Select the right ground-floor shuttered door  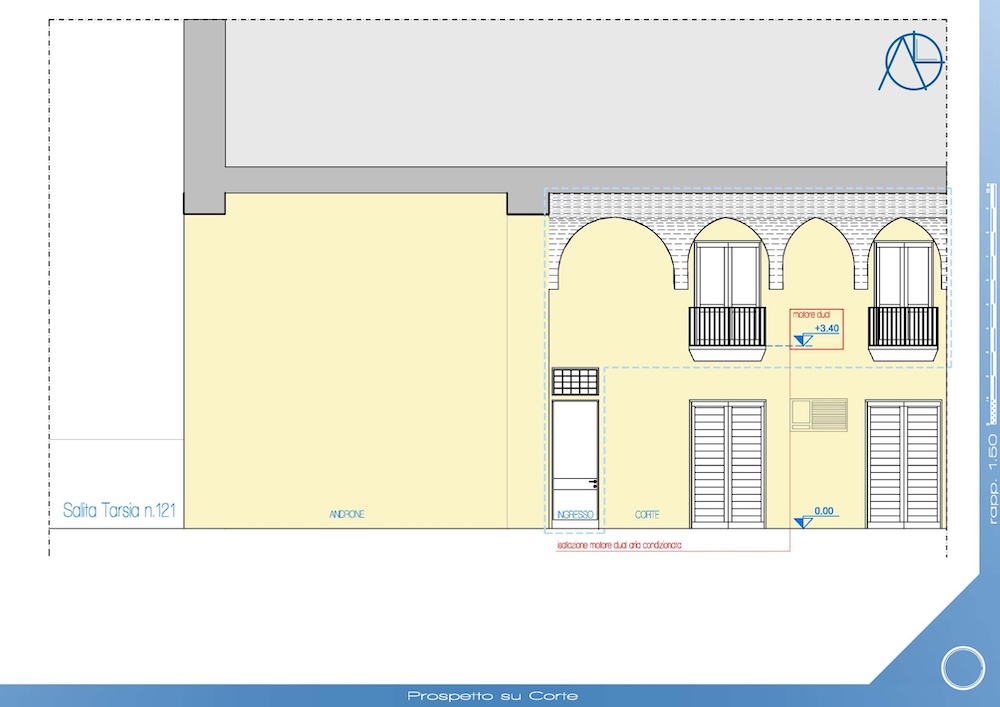click(x=904, y=463)
